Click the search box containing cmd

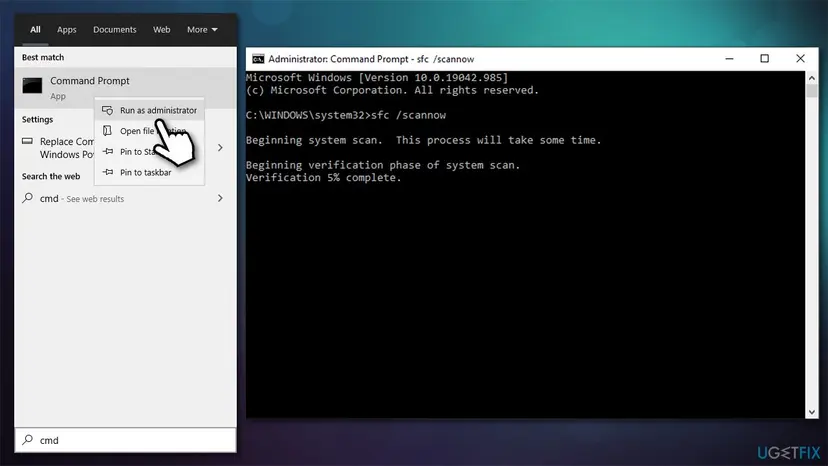pyautogui.click(x=125, y=440)
